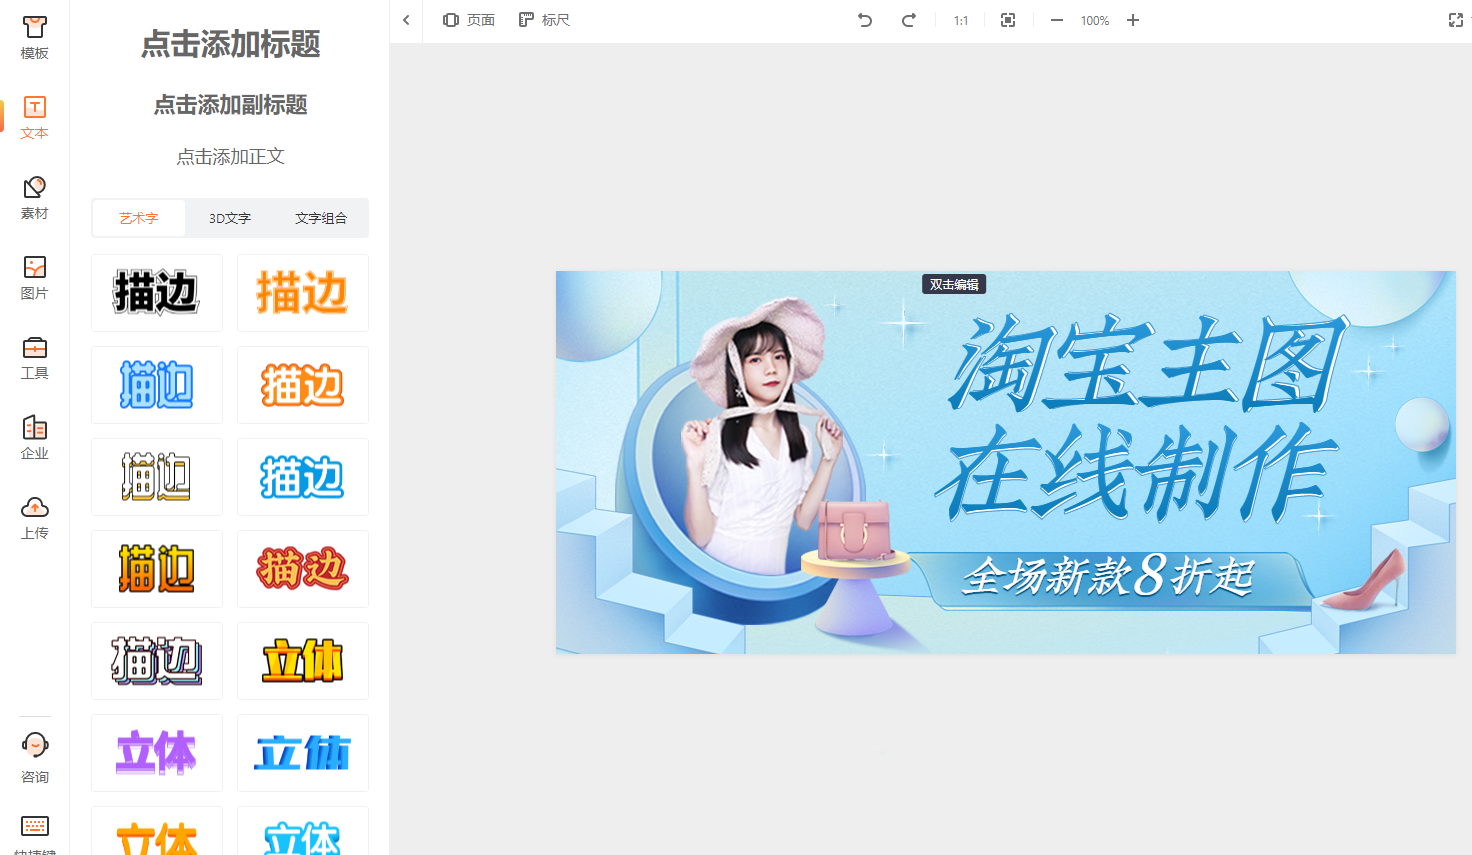Image resolution: width=1472 pixels, height=855 pixels.
Task: Click the zoom in plus icon
Action: (1133, 20)
